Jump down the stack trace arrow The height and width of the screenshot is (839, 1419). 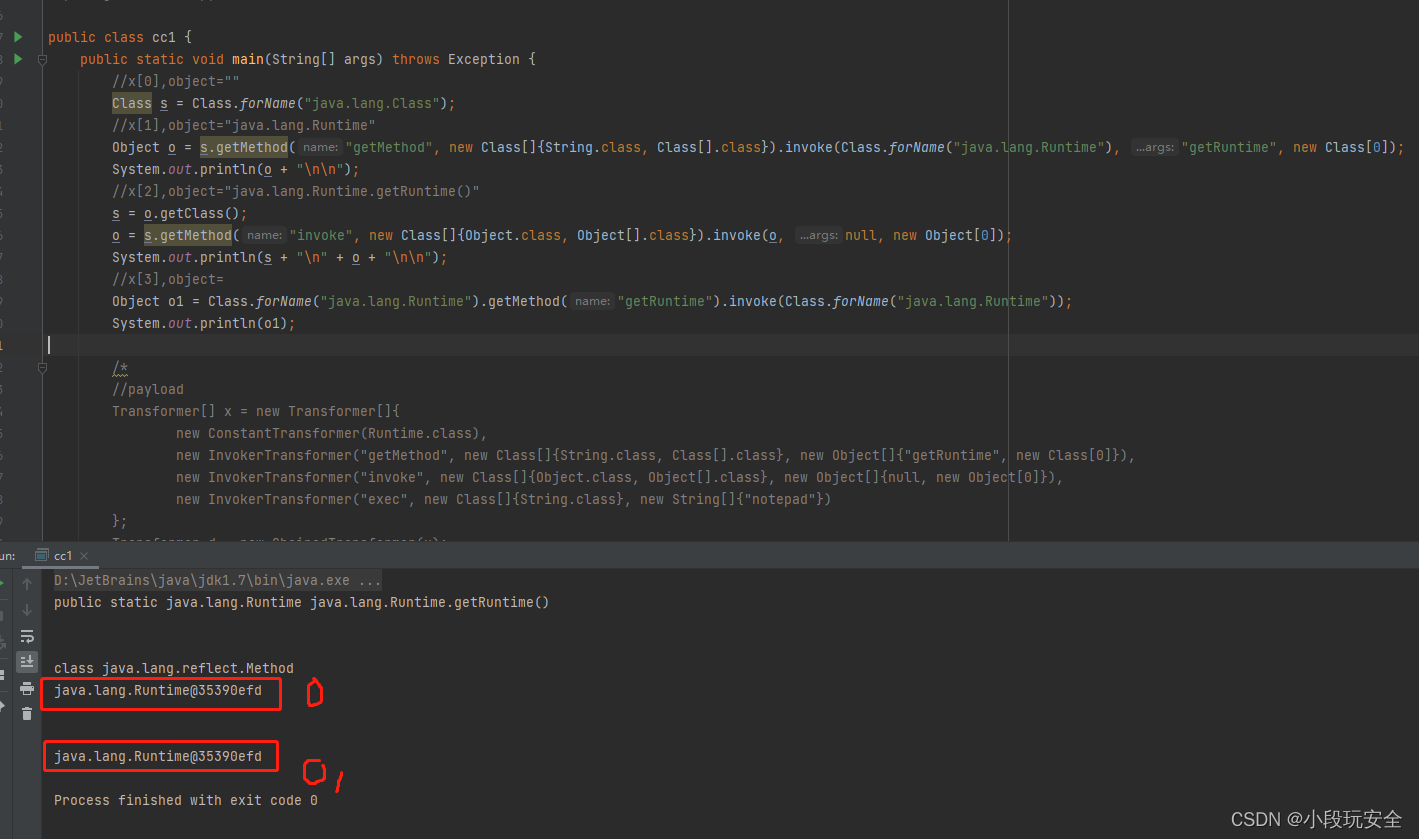27,610
